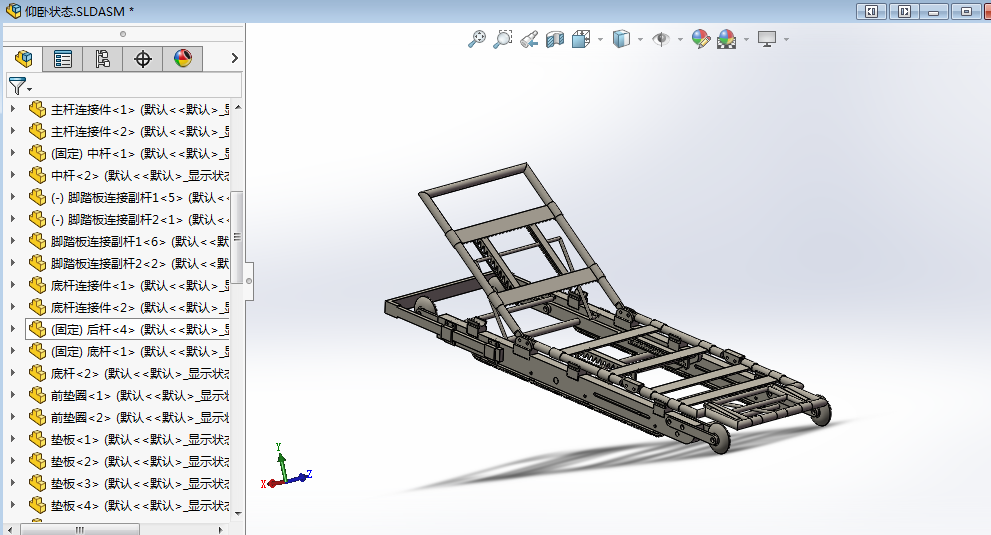991x535 pixels.
Task: Click View Settings monitor icon
Action: tap(767, 39)
